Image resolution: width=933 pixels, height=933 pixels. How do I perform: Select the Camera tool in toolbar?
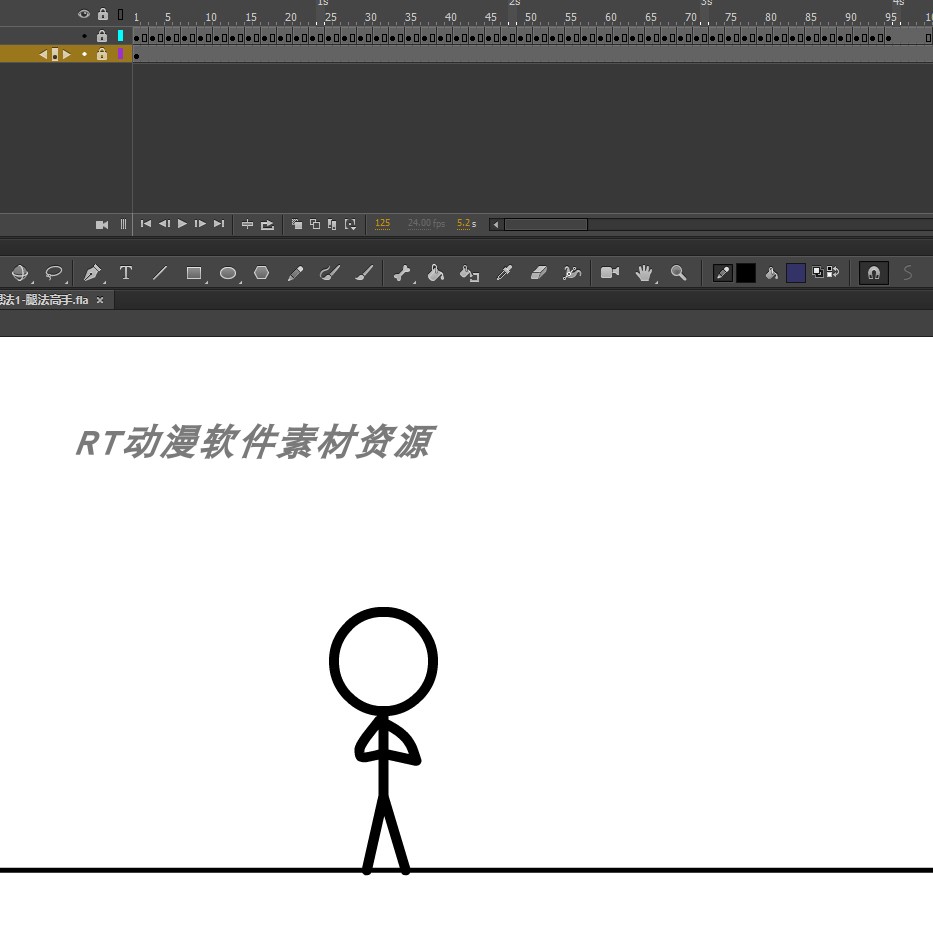[x=610, y=272]
